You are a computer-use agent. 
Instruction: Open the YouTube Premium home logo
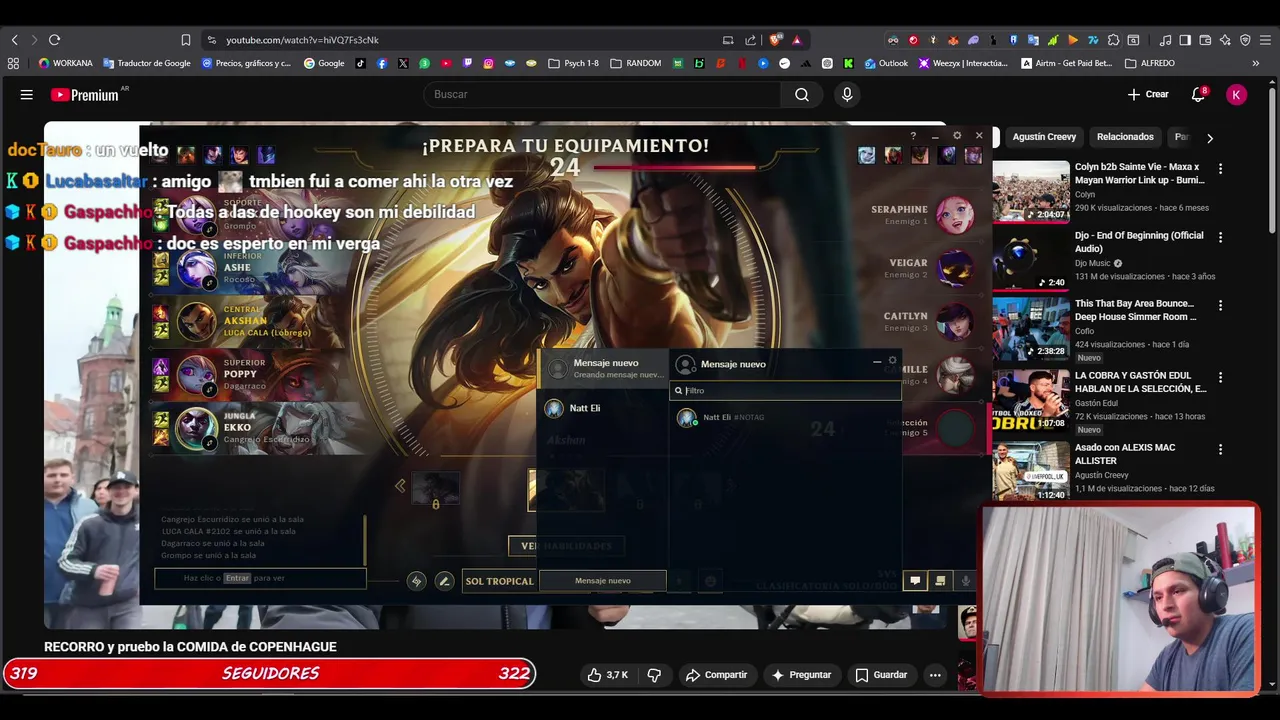point(85,94)
